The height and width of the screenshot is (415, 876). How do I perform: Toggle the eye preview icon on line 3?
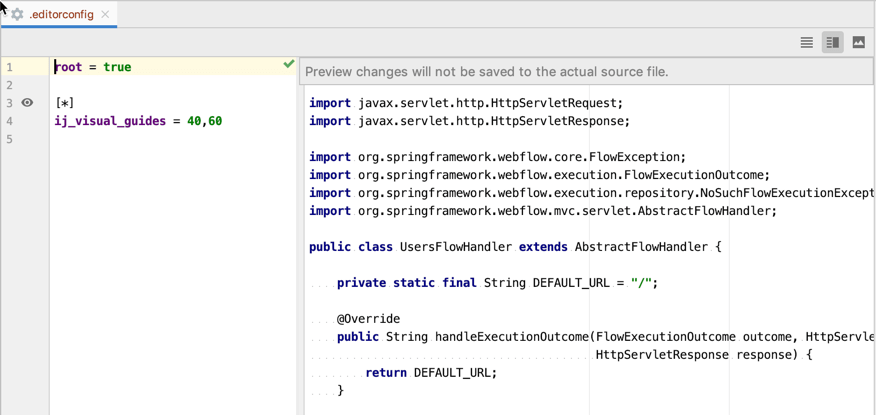coord(27,103)
